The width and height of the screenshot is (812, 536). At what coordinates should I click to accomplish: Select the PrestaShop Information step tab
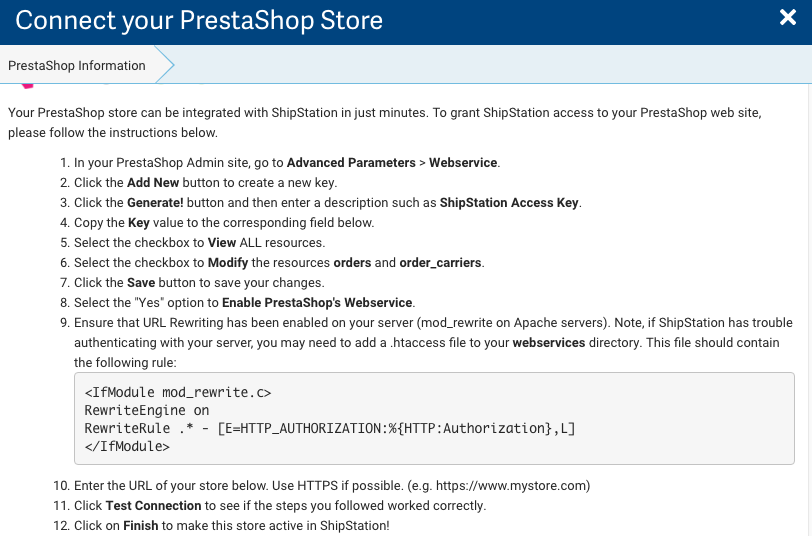[x=77, y=66]
